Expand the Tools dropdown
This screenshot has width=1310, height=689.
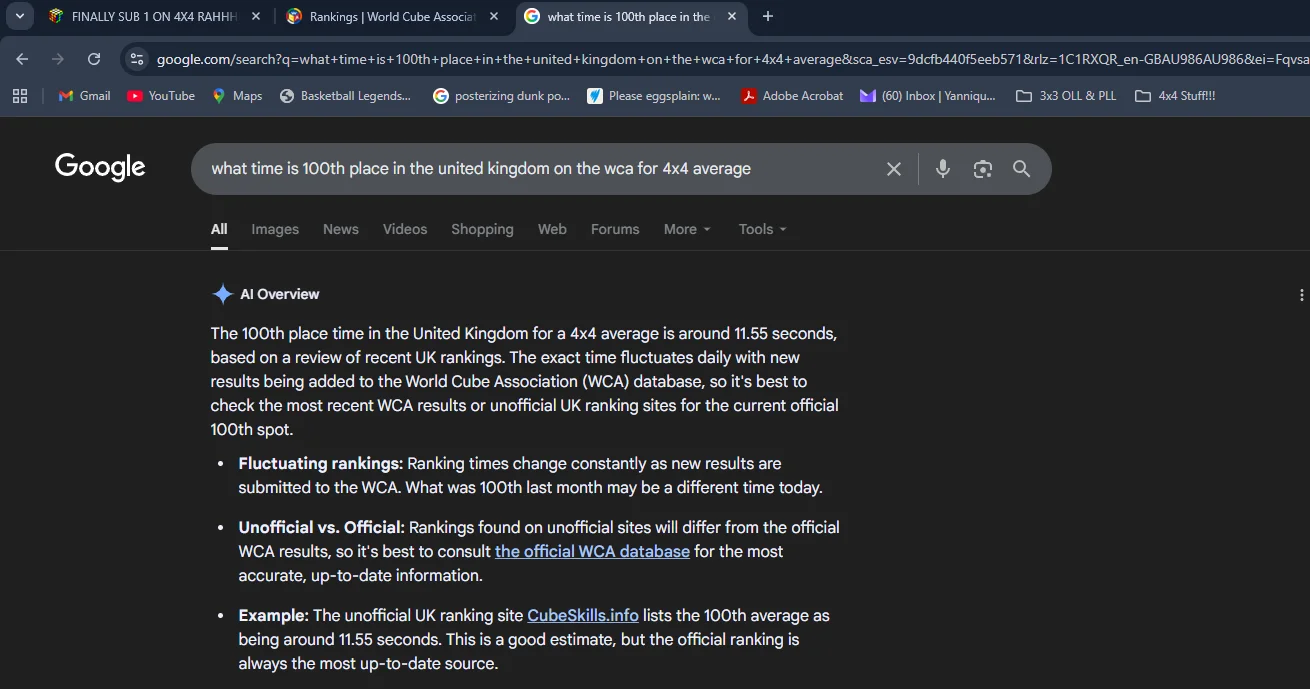pyautogui.click(x=763, y=229)
